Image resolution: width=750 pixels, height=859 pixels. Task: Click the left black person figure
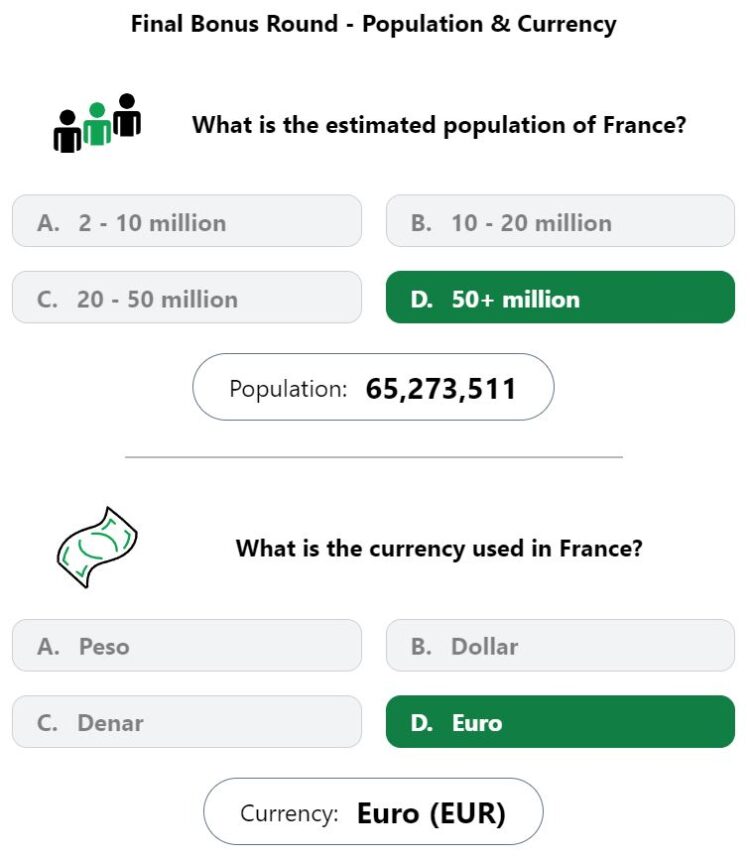[x=67, y=134]
